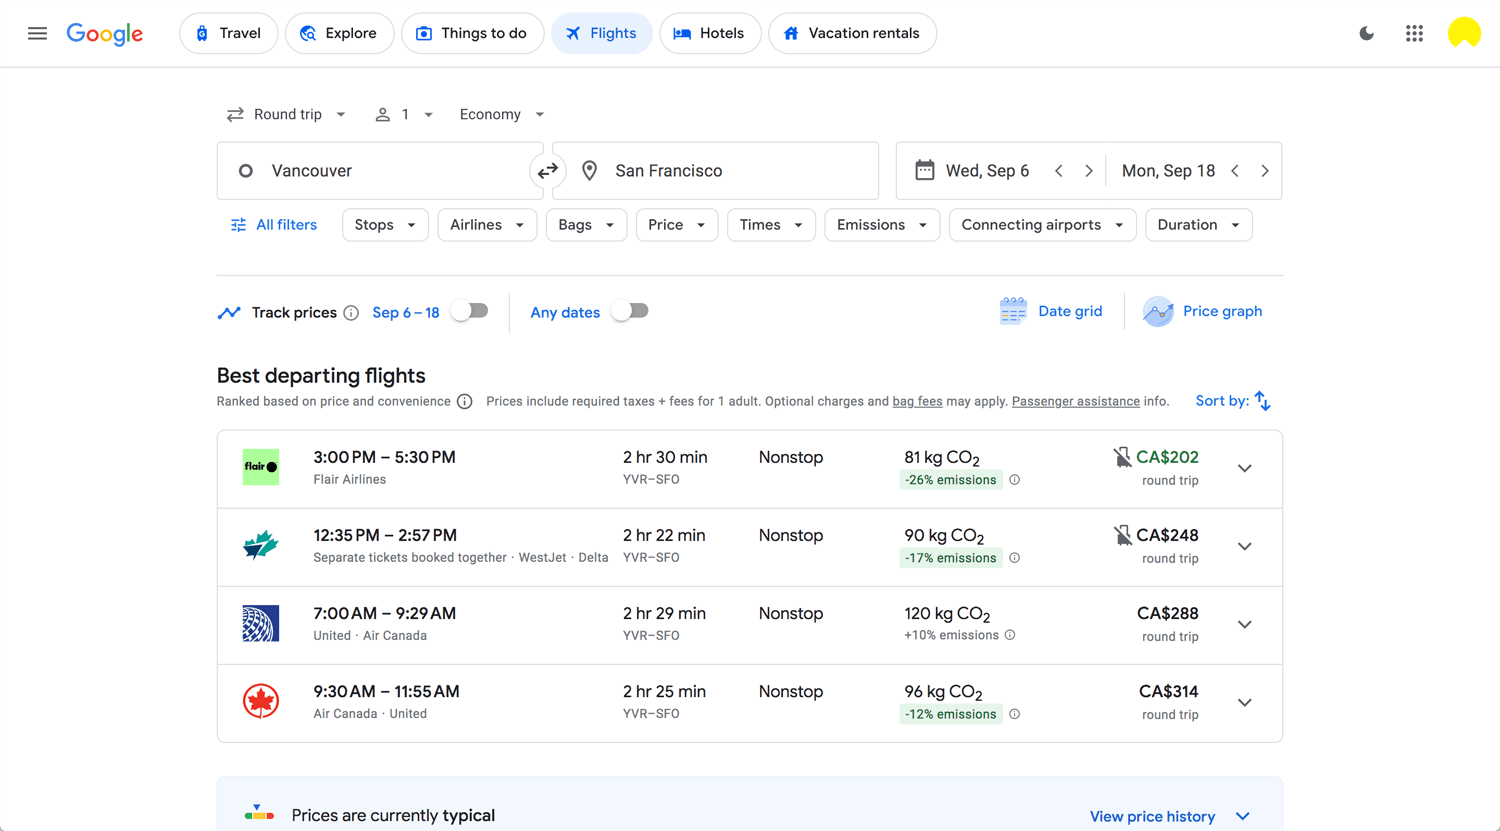Expand the WestJet Delta flight details
Screen dimensions: 1500x831
tap(1245, 546)
